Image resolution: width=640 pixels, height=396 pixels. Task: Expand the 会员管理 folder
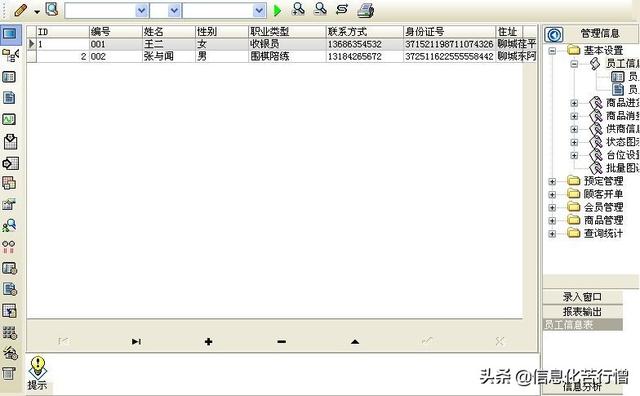(x=552, y=207)
